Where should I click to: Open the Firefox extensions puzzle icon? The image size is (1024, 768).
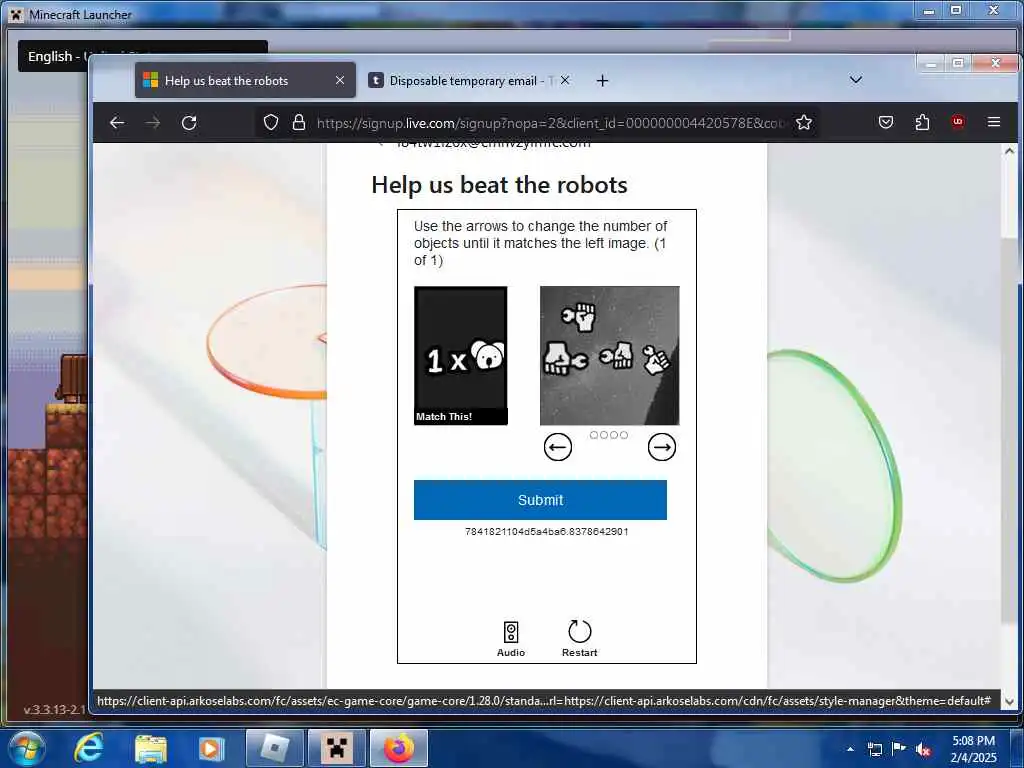click(x=922, y=122)
